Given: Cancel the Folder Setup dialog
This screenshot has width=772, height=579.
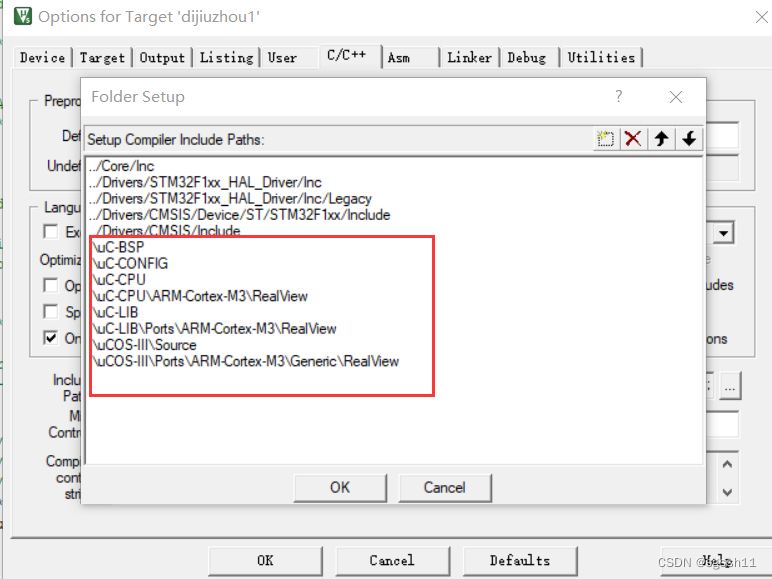Looking at the screenshot, I should pyautogui.click(x=445, y=487).
